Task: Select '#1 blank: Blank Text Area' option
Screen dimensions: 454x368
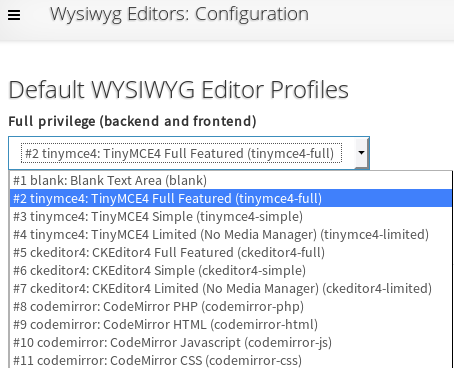Action: coord(231,181)
